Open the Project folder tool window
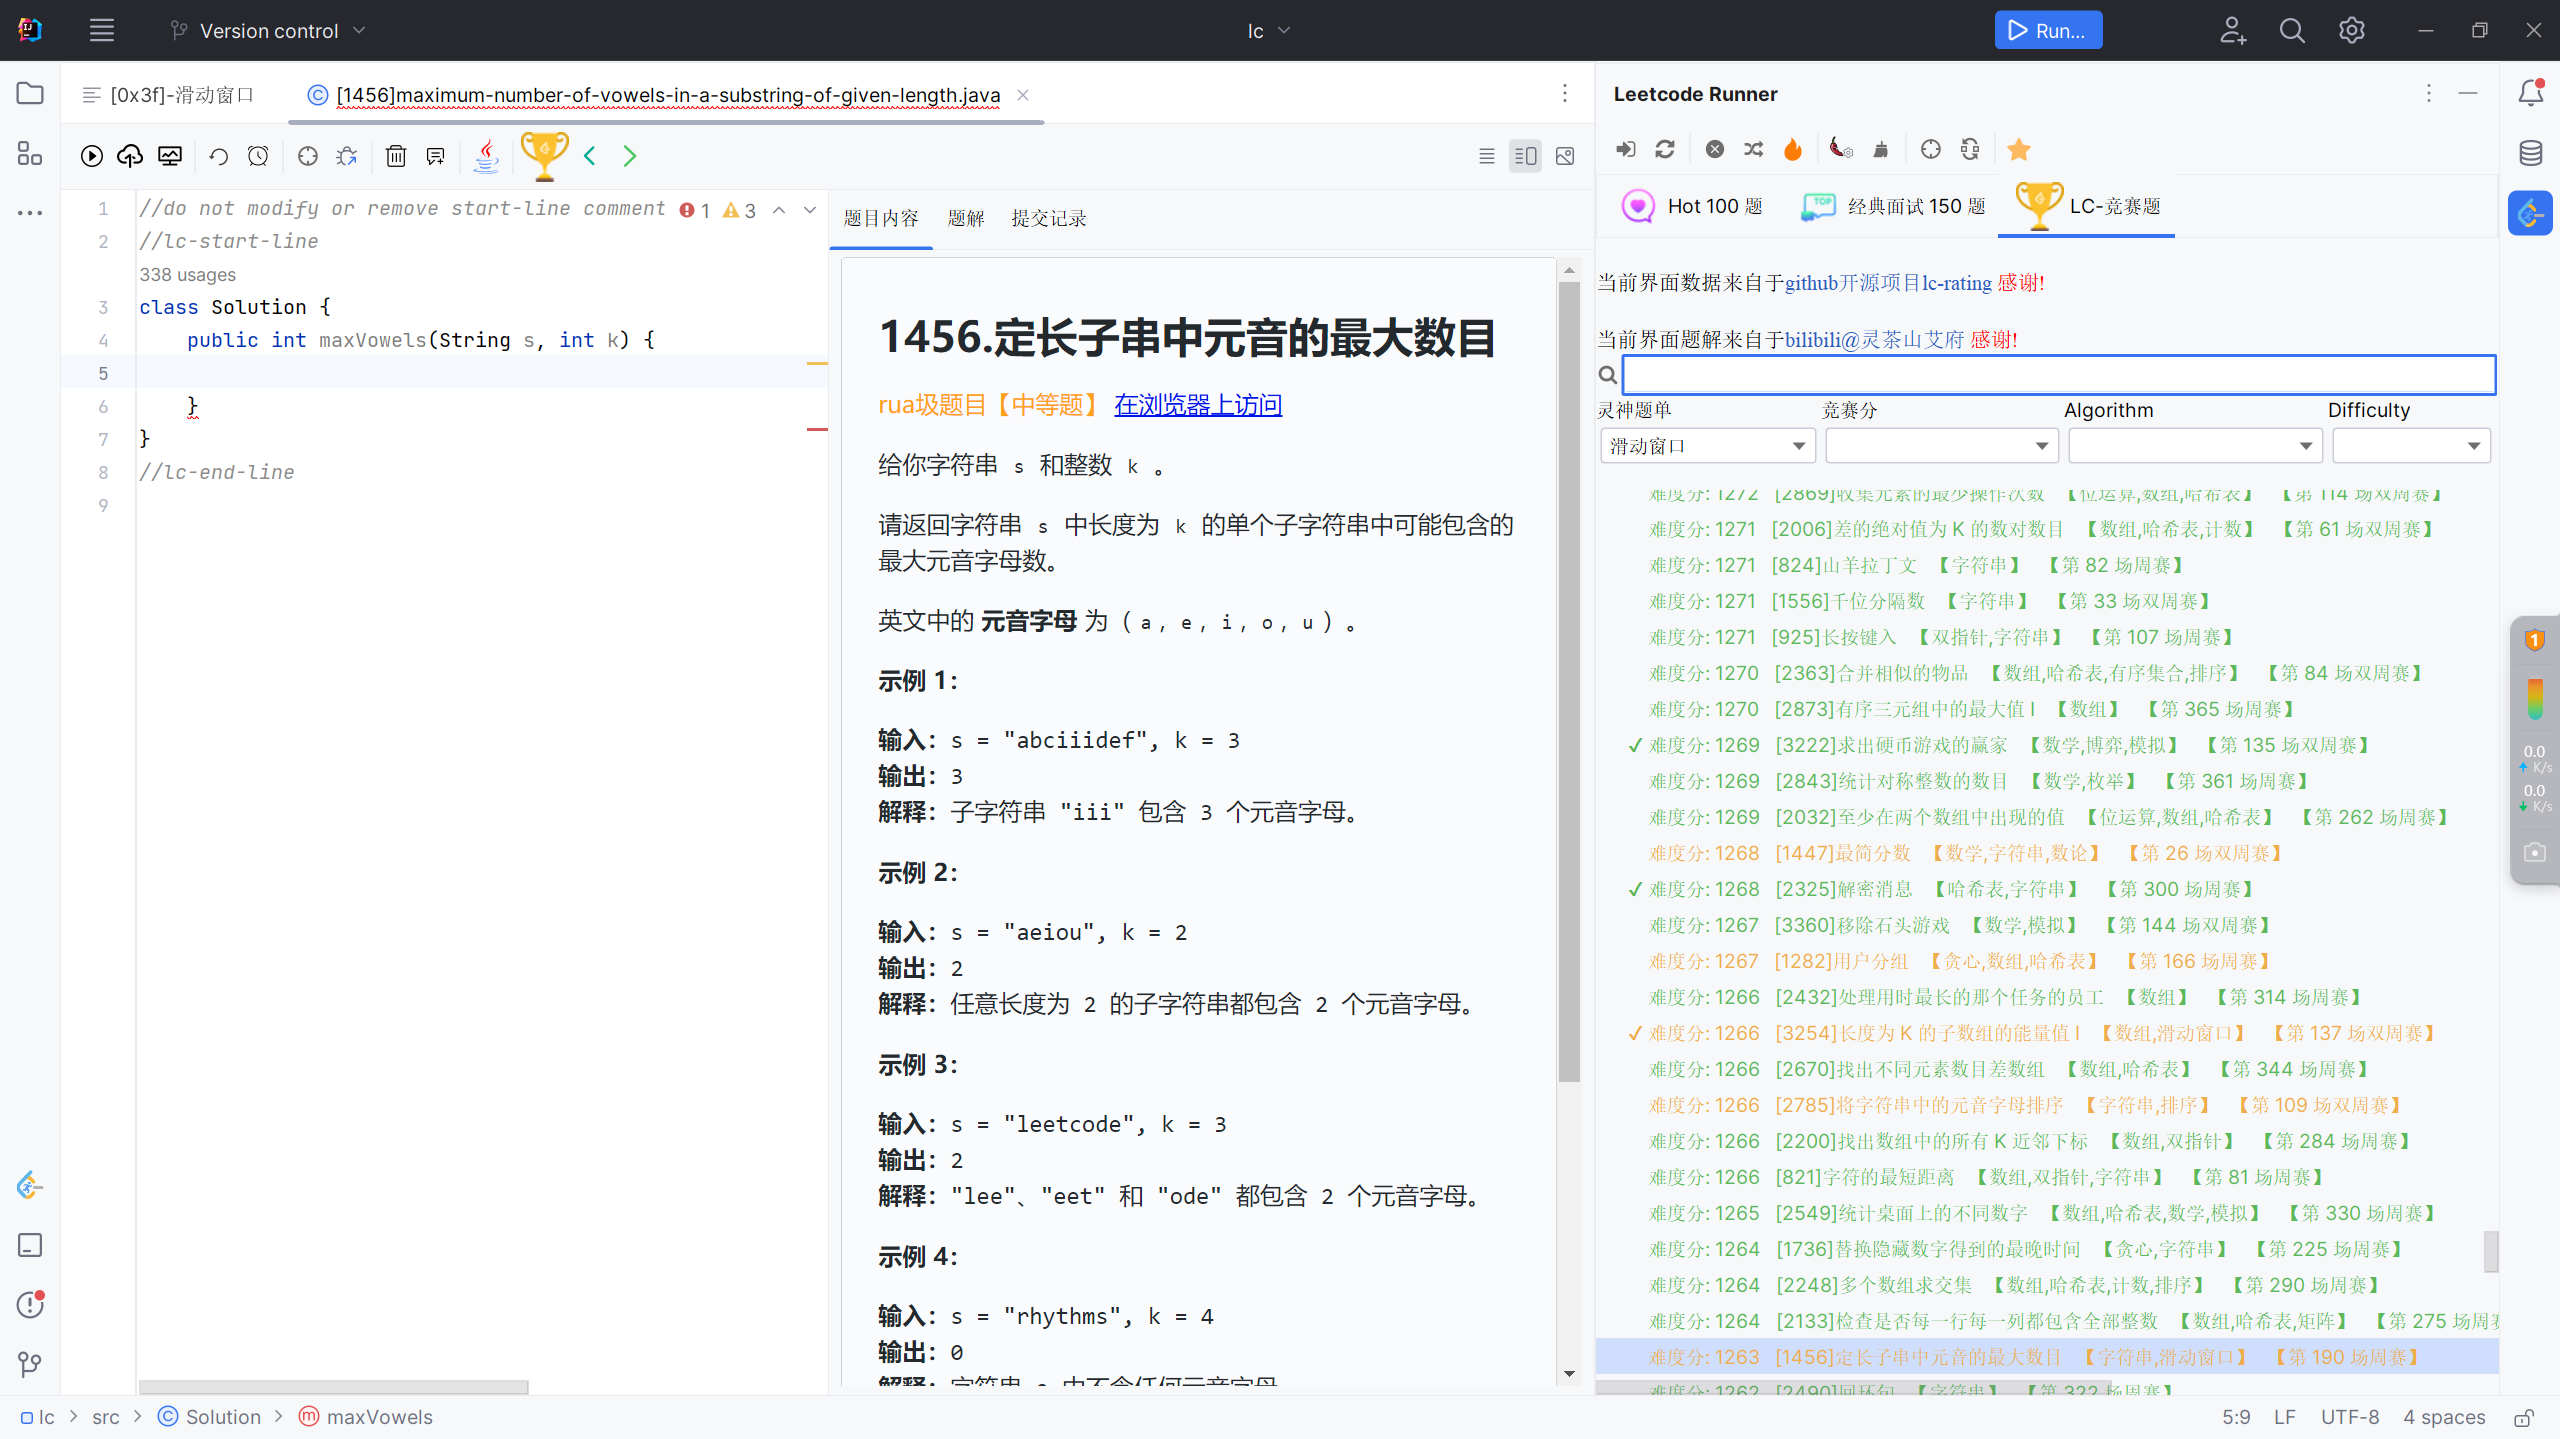 30,94
